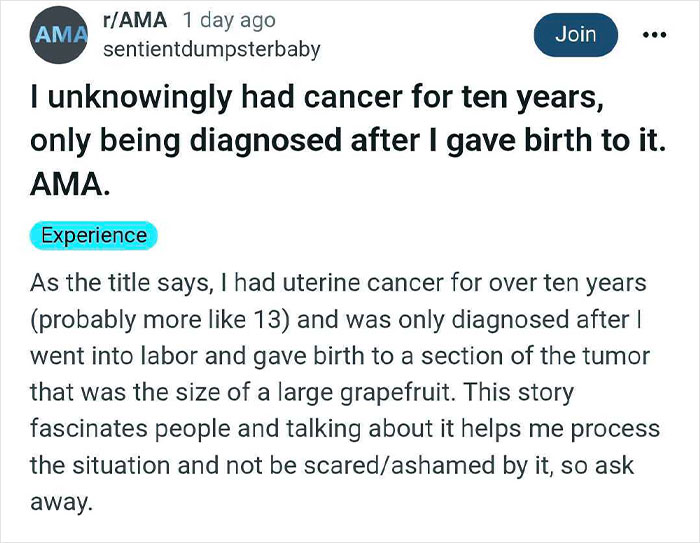View sentientdumpsterbaby's user profile

pyautogui.click(x=212, y=48)
